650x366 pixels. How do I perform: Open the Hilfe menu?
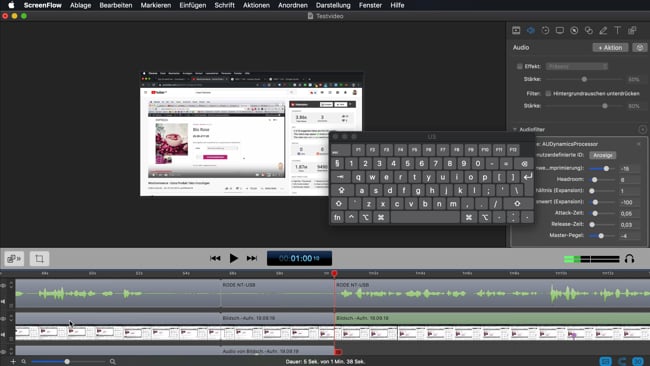tap(397, 5)
